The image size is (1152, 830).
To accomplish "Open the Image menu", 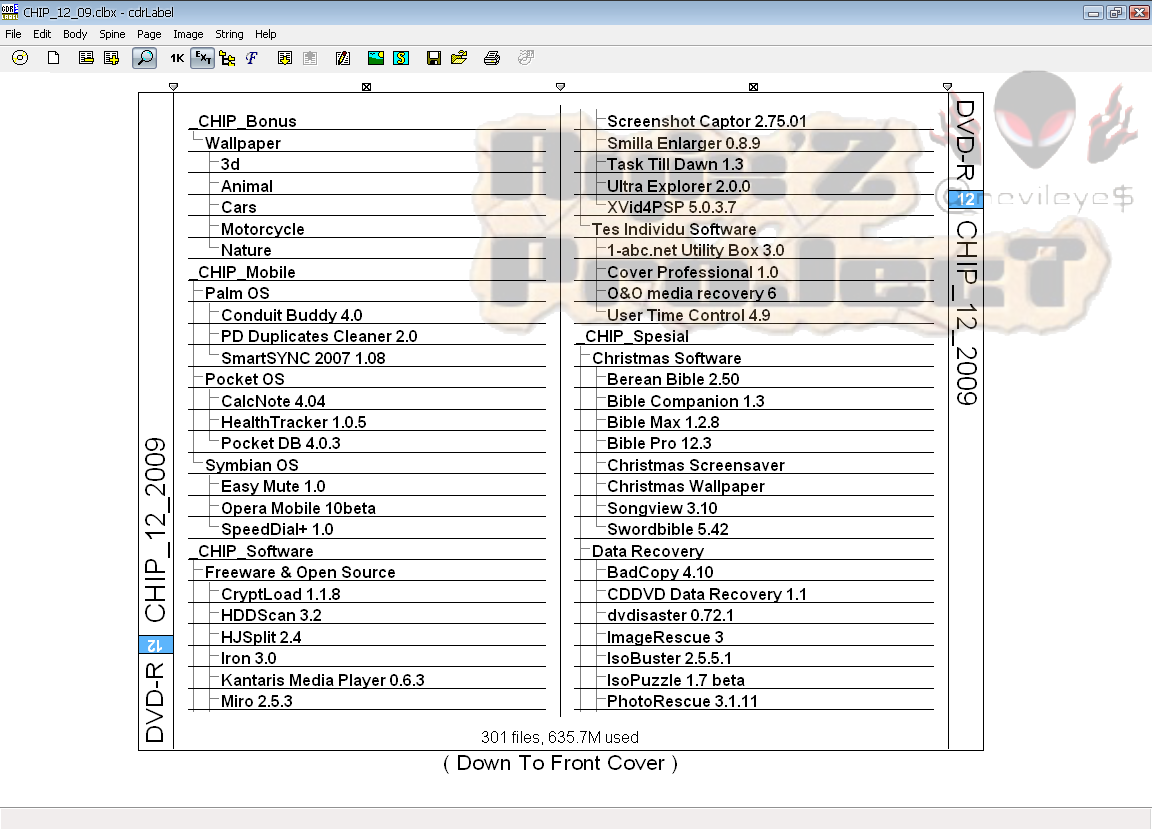I will [188, 33].
